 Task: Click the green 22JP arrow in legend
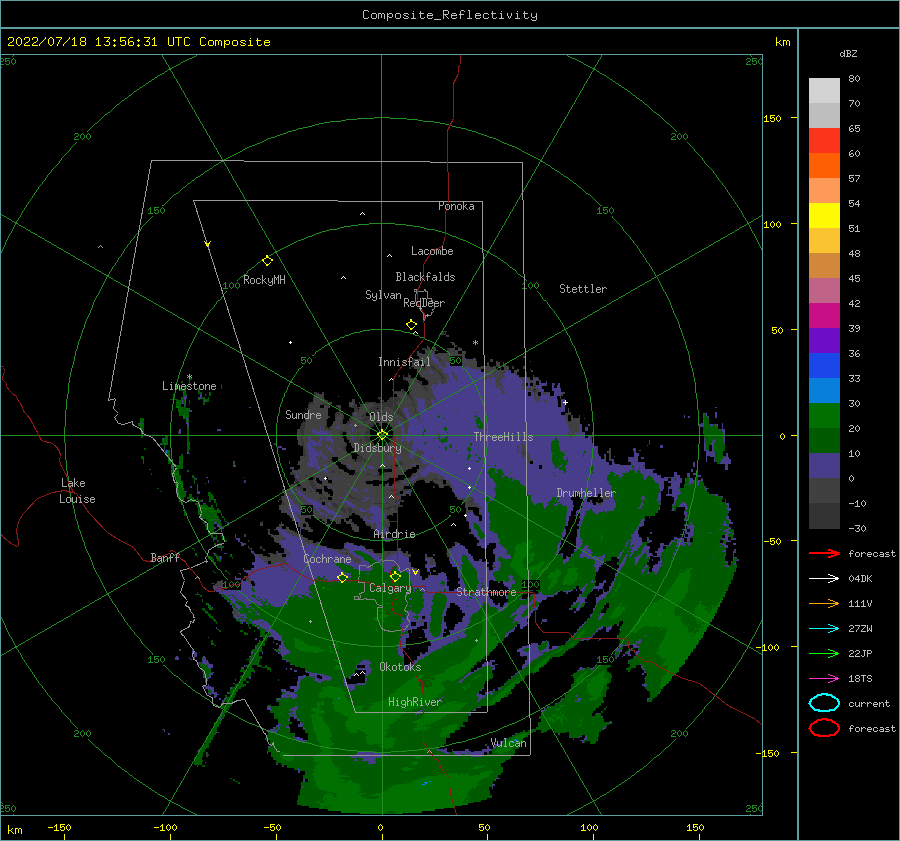click(x=824, y=653)
